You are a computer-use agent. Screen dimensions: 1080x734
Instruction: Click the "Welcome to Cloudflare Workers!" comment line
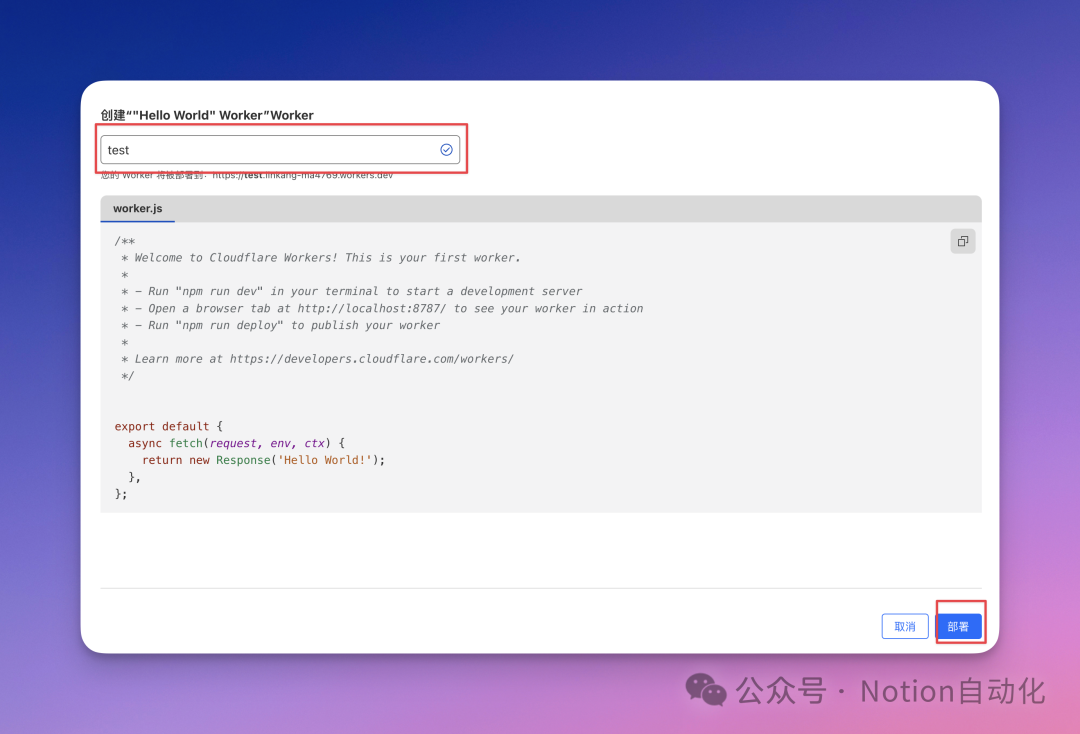(321, 258)
